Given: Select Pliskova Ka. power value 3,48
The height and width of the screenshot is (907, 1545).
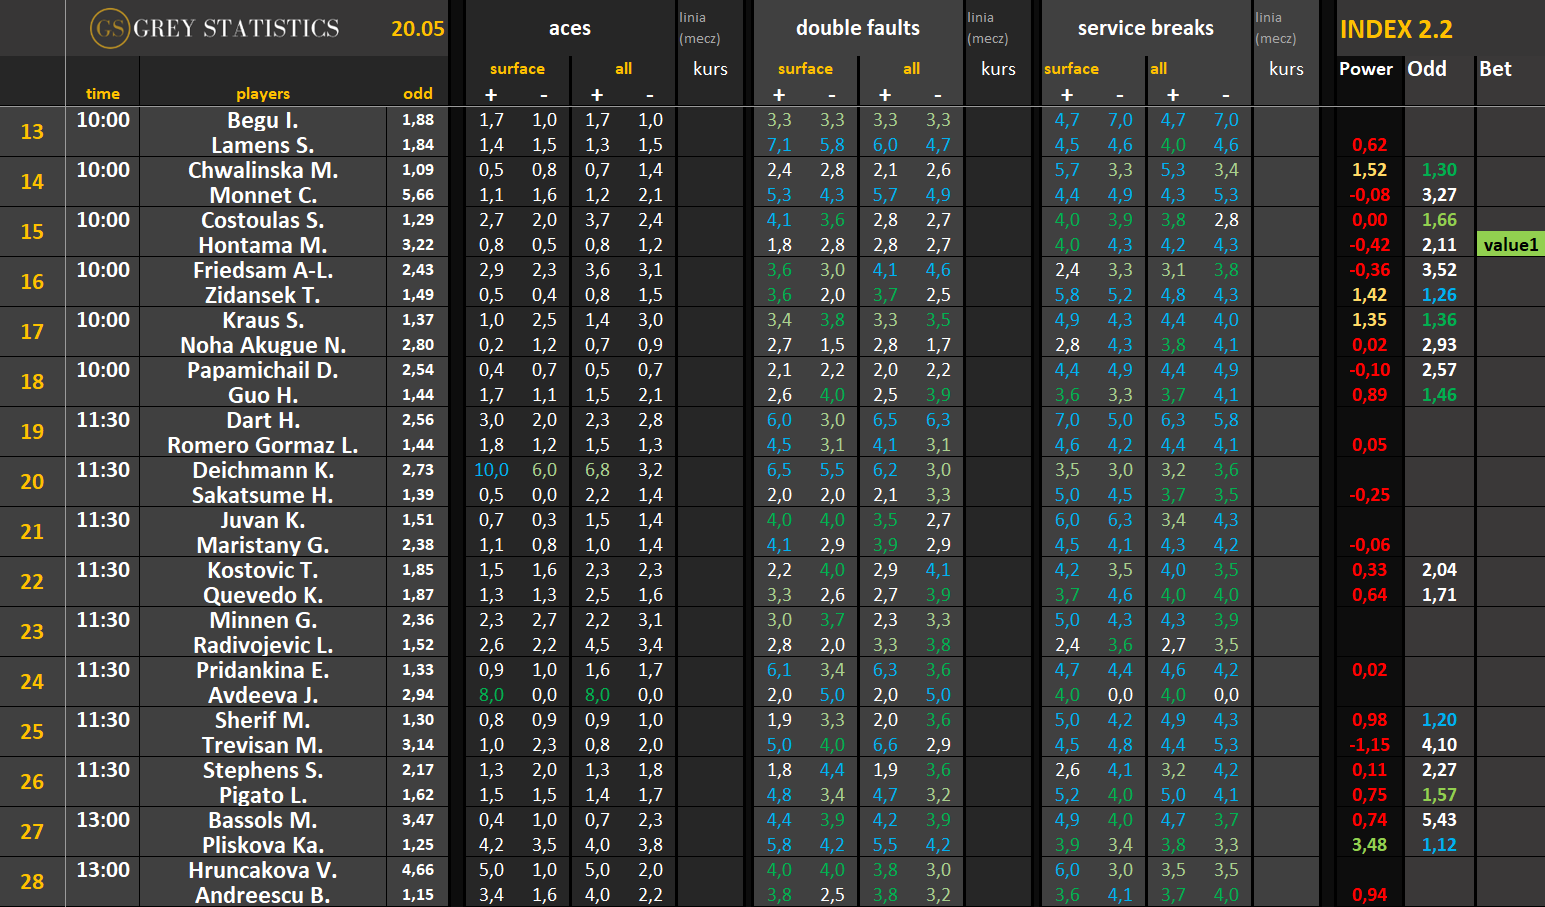Looking at the screenshot, I should click(x=1369, y=845).
